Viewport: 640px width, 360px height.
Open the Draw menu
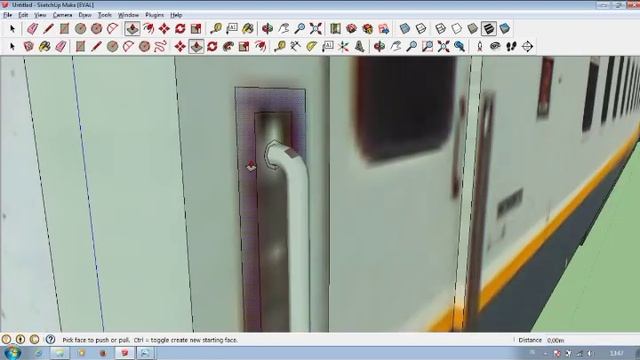(x=85, y=15)
